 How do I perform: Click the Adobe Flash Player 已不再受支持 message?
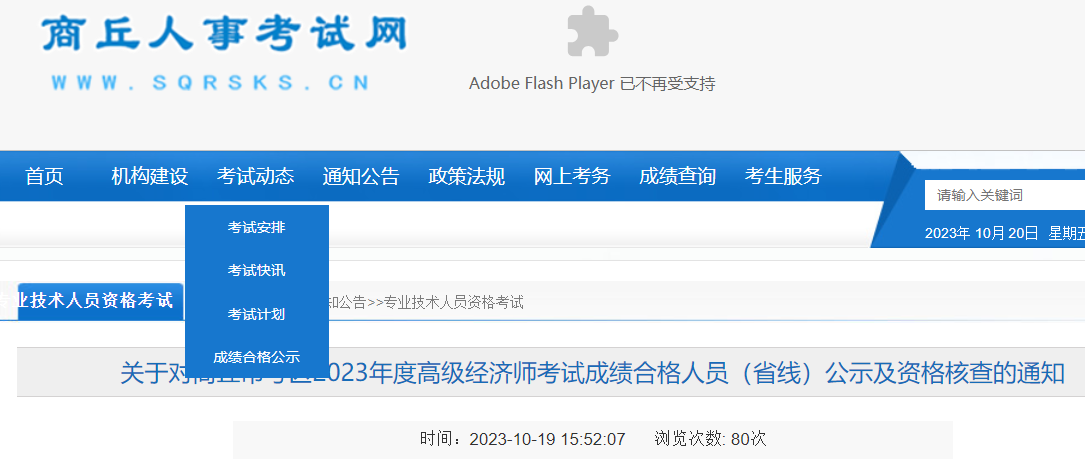pos(592,83)
